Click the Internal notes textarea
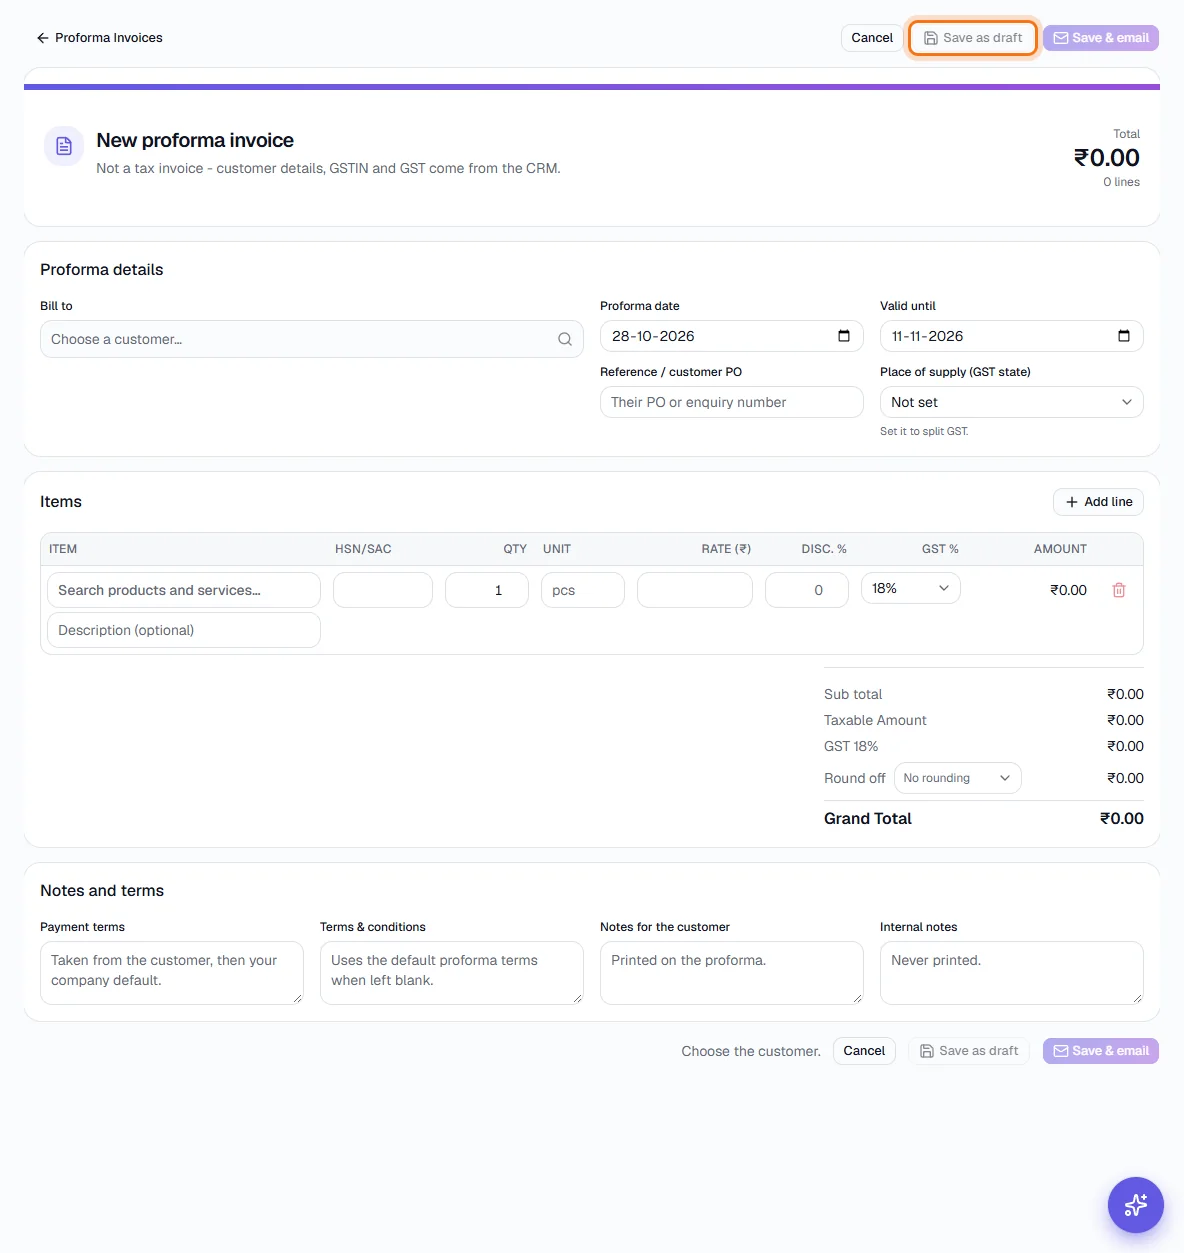Screen dimensions: 1184x1253 click(1012, 973)
